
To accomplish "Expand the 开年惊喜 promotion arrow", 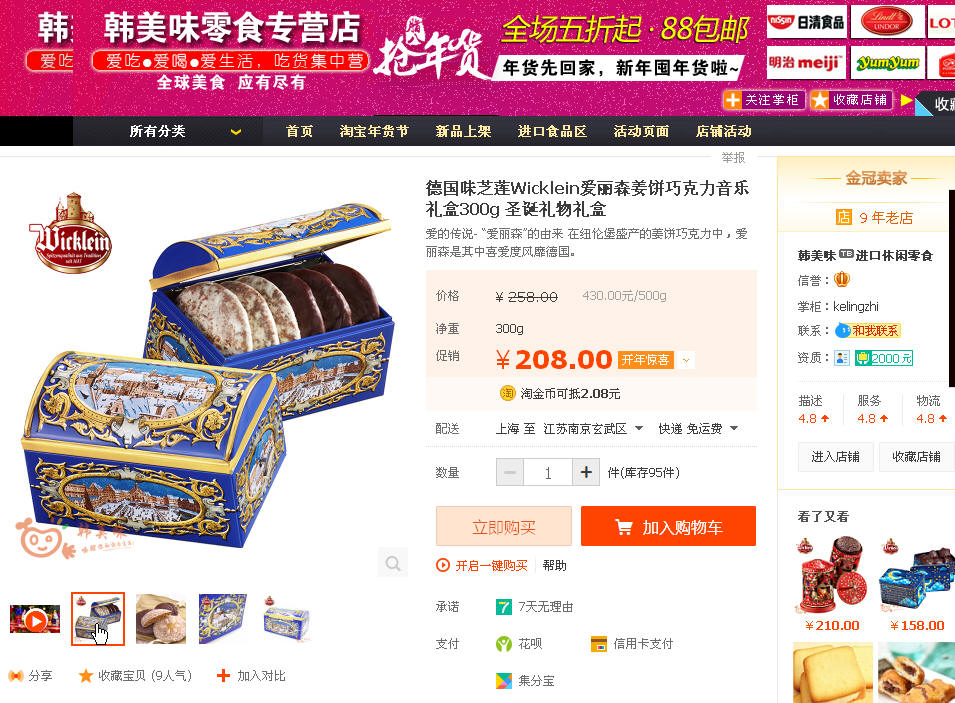I will click(x=686, y=360).
